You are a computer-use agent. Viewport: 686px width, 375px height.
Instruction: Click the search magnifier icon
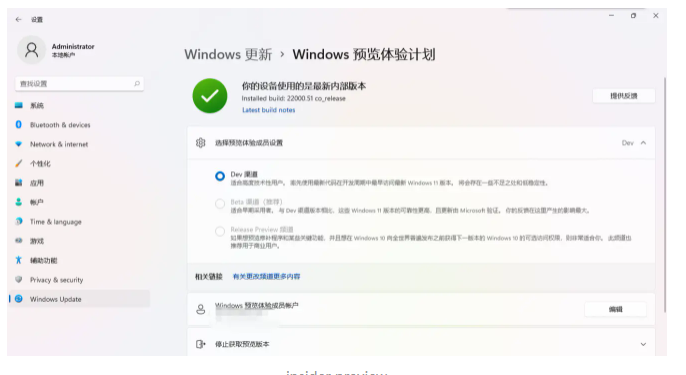pyautogui.click(x=137, y=84)
